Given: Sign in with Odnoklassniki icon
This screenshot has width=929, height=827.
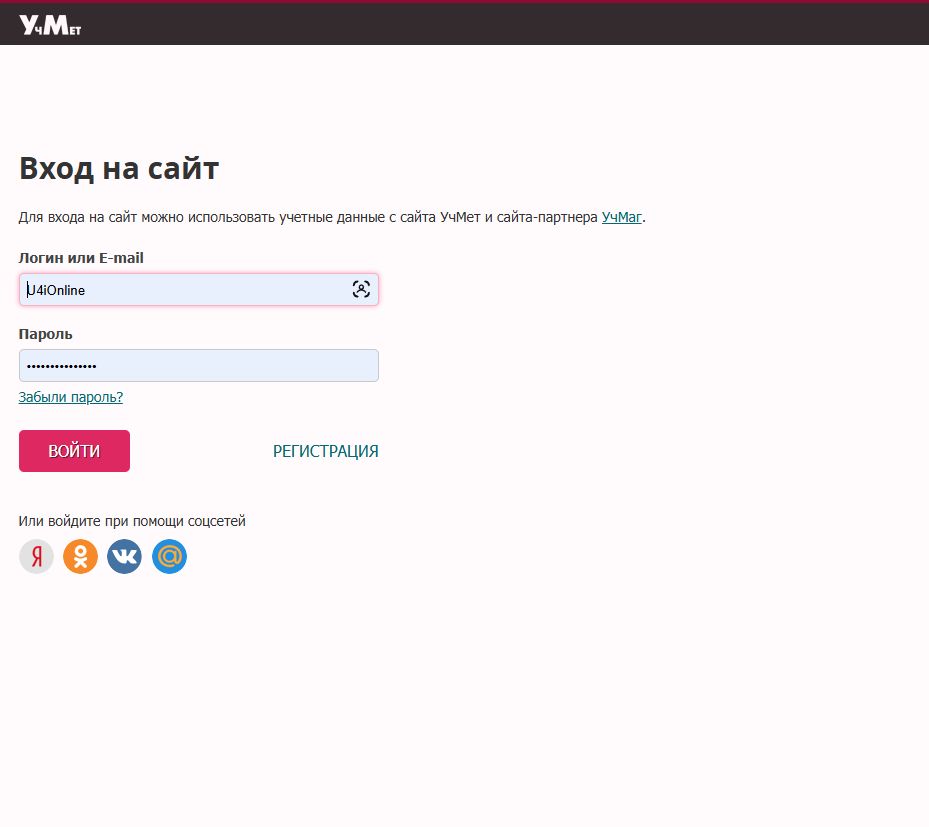Looking at the screenshot, I should point(80,556).
